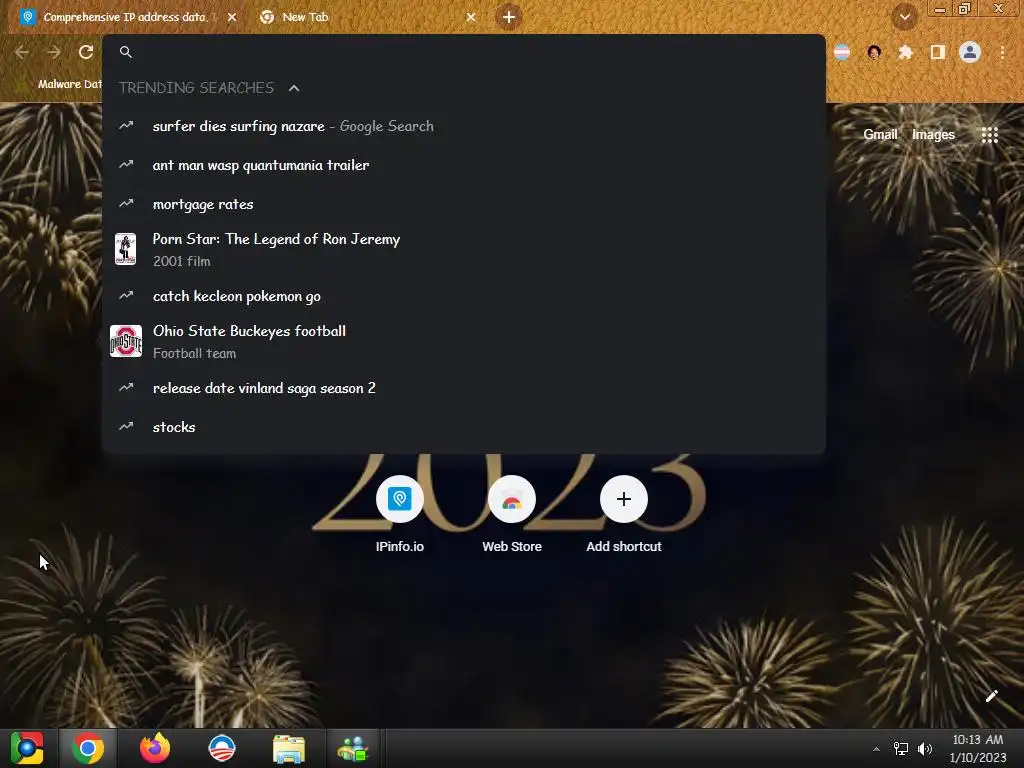Open the blue-red circle logo taskbar app
Screen dimensions: 1024x768
coord(221,748)
